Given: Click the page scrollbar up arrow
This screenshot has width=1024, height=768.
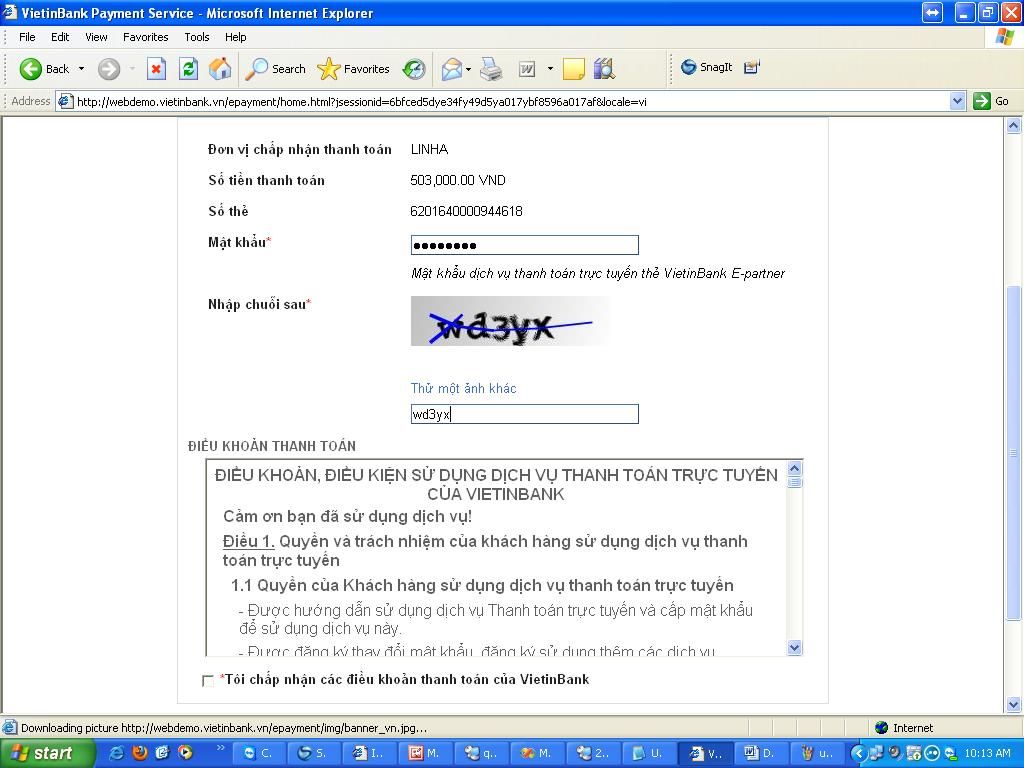Looking at the screenshot, I should 1014,126.
